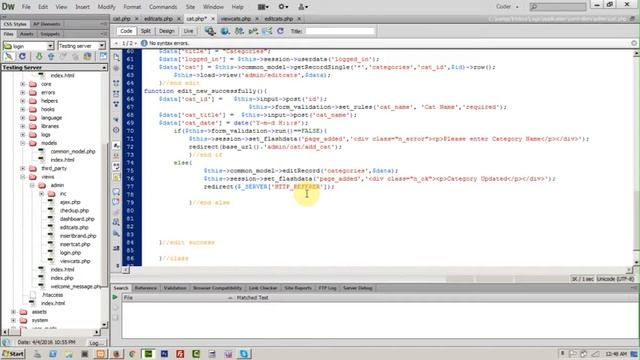Open the Photoshop taskbar icon
The width and height of the screenshot is (640, 360).
pyautogui.click(x=164, y=354)
